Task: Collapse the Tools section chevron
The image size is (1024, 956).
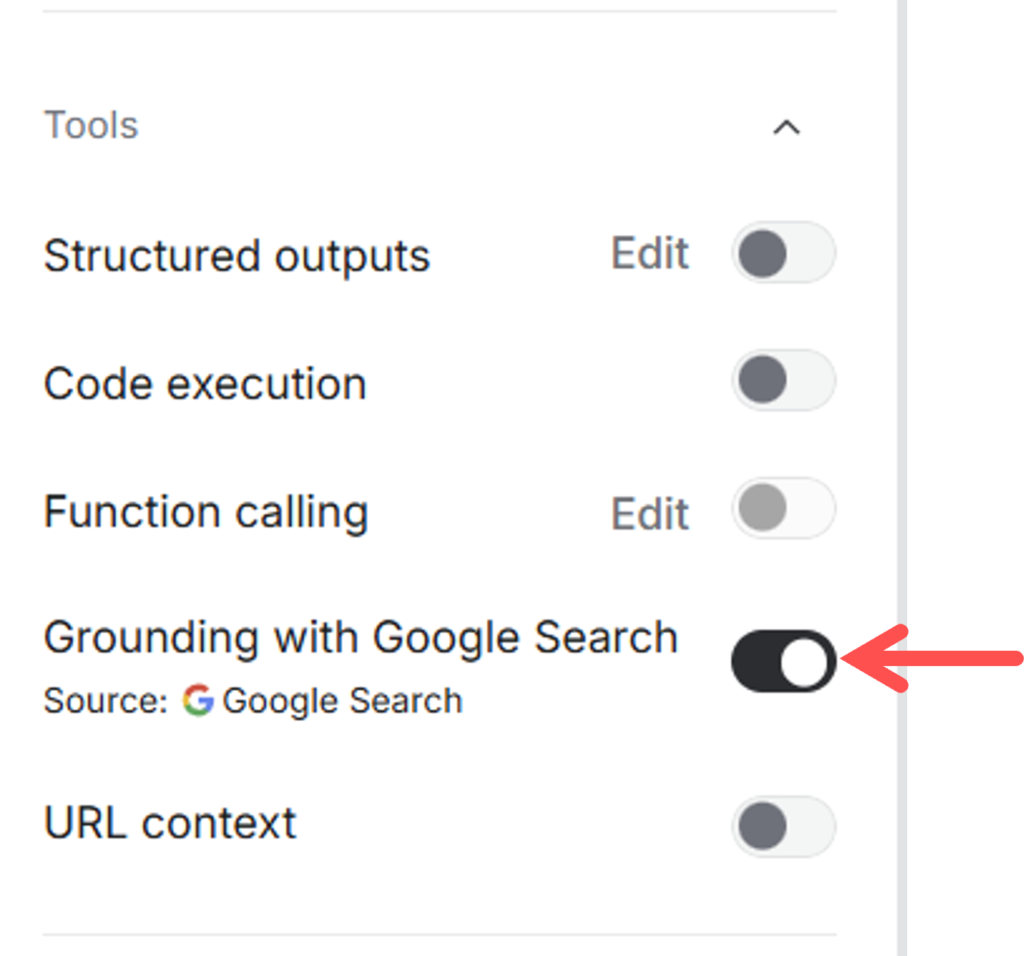Action: 787,127
